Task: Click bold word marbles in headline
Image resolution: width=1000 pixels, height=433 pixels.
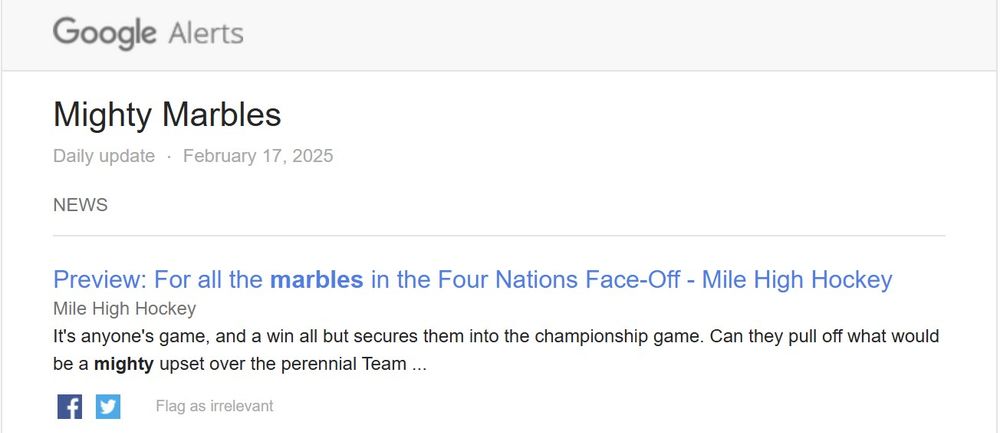Action: (316, 279)
